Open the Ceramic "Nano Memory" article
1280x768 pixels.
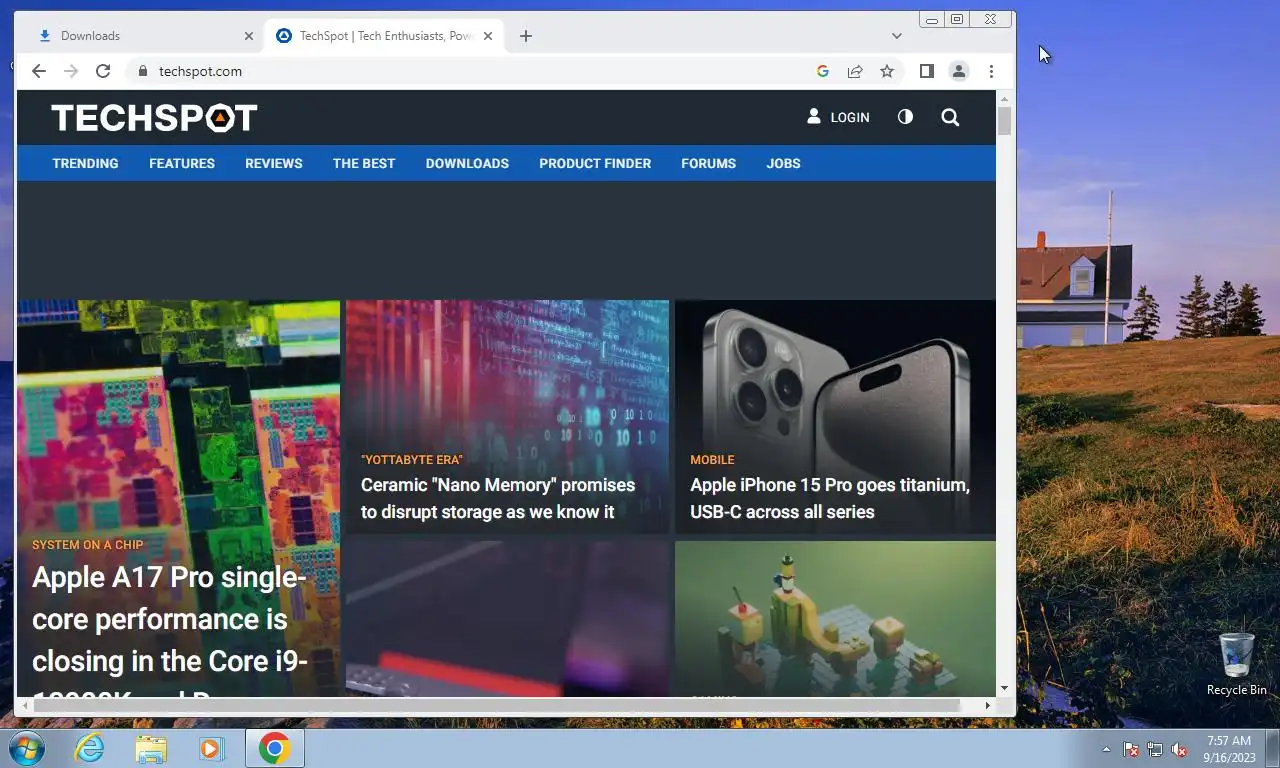[498, 498]
